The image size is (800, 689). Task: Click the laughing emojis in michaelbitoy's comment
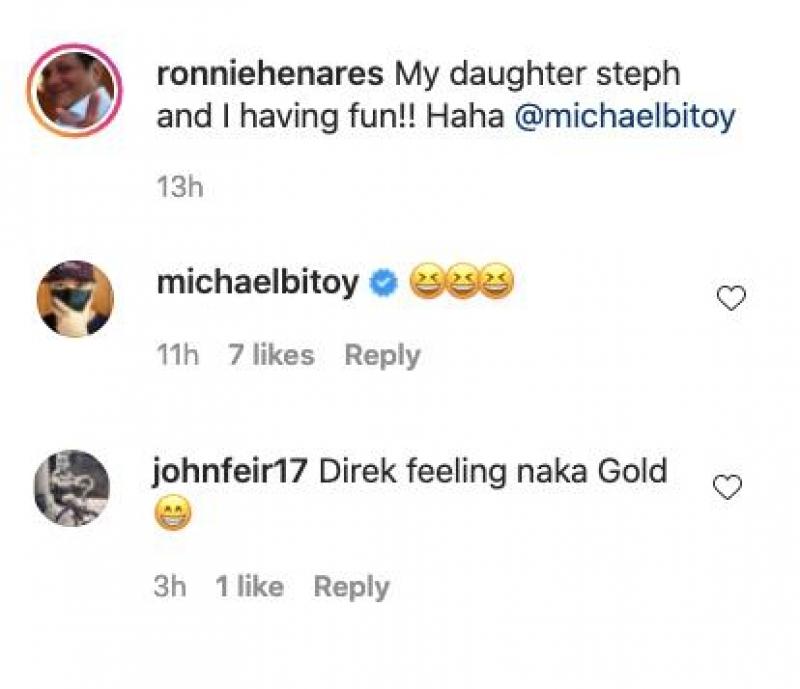click(x=461, y=285)
